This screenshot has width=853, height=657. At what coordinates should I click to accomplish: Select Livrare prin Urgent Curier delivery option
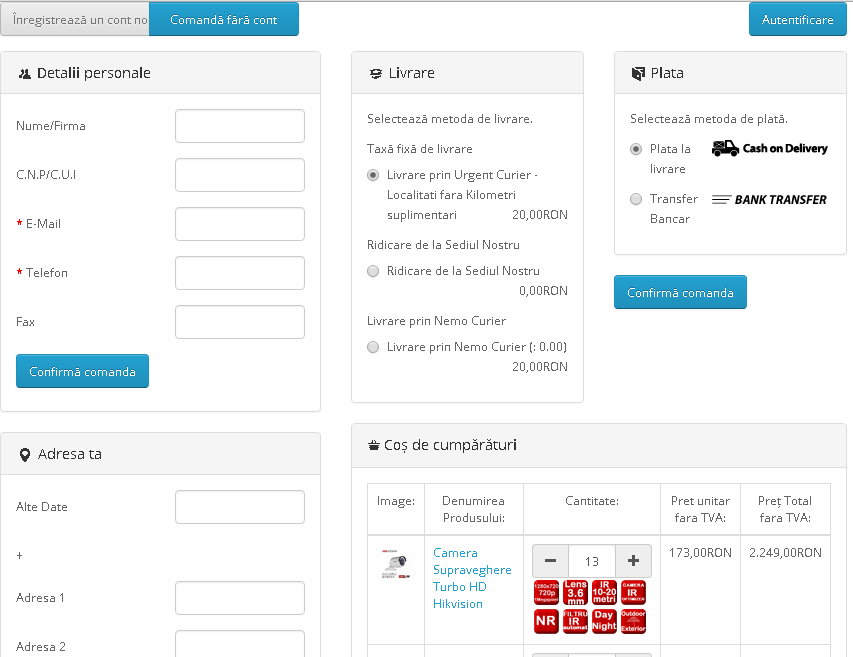[373, 175]
